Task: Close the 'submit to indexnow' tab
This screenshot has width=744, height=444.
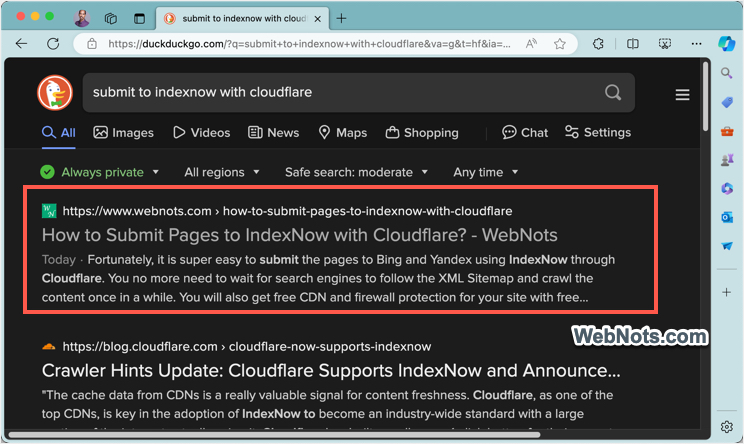Action: click(x=317, y=19)
